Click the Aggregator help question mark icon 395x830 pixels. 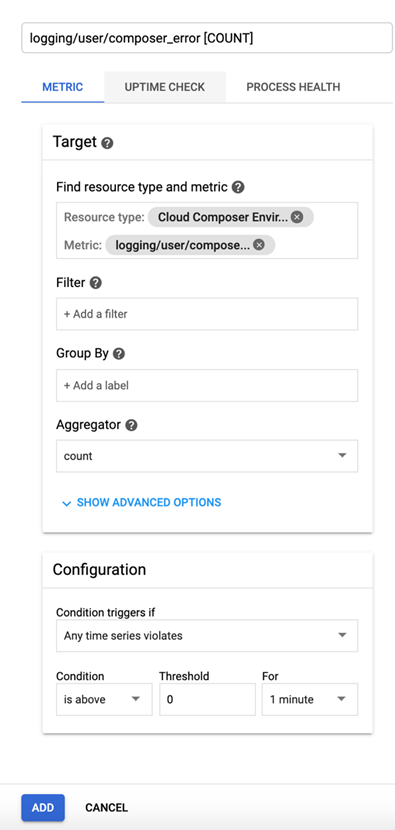pyautogui.click(x=131, y=425)
